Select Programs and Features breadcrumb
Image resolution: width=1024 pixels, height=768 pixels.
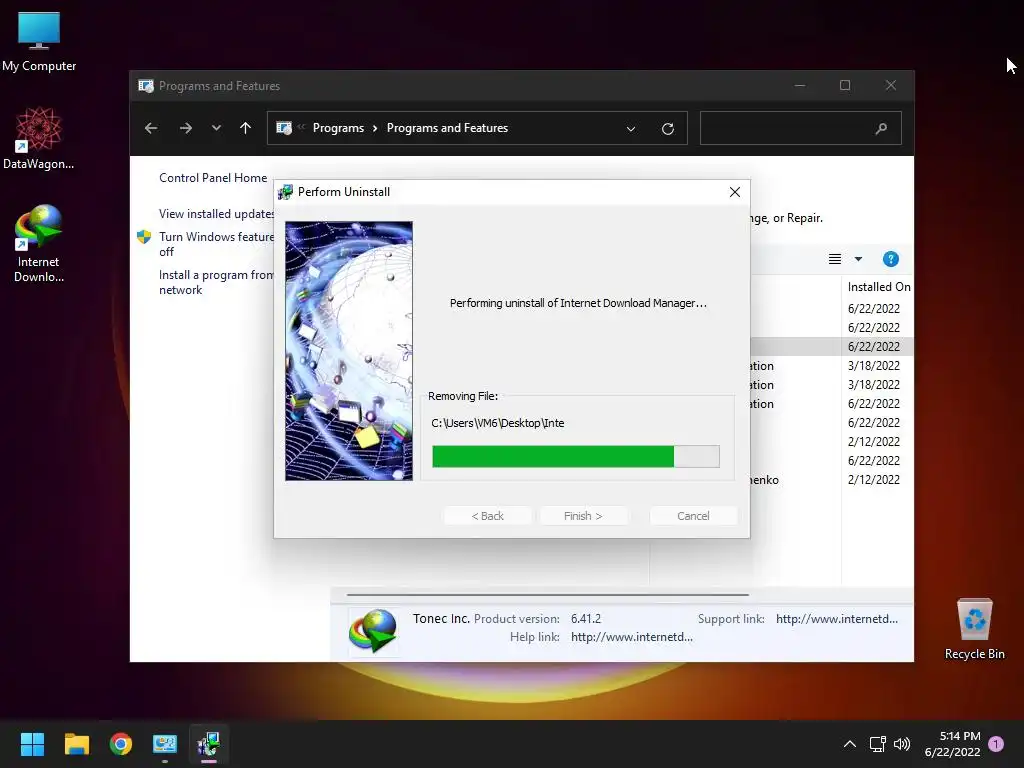(x=447, y=128)
